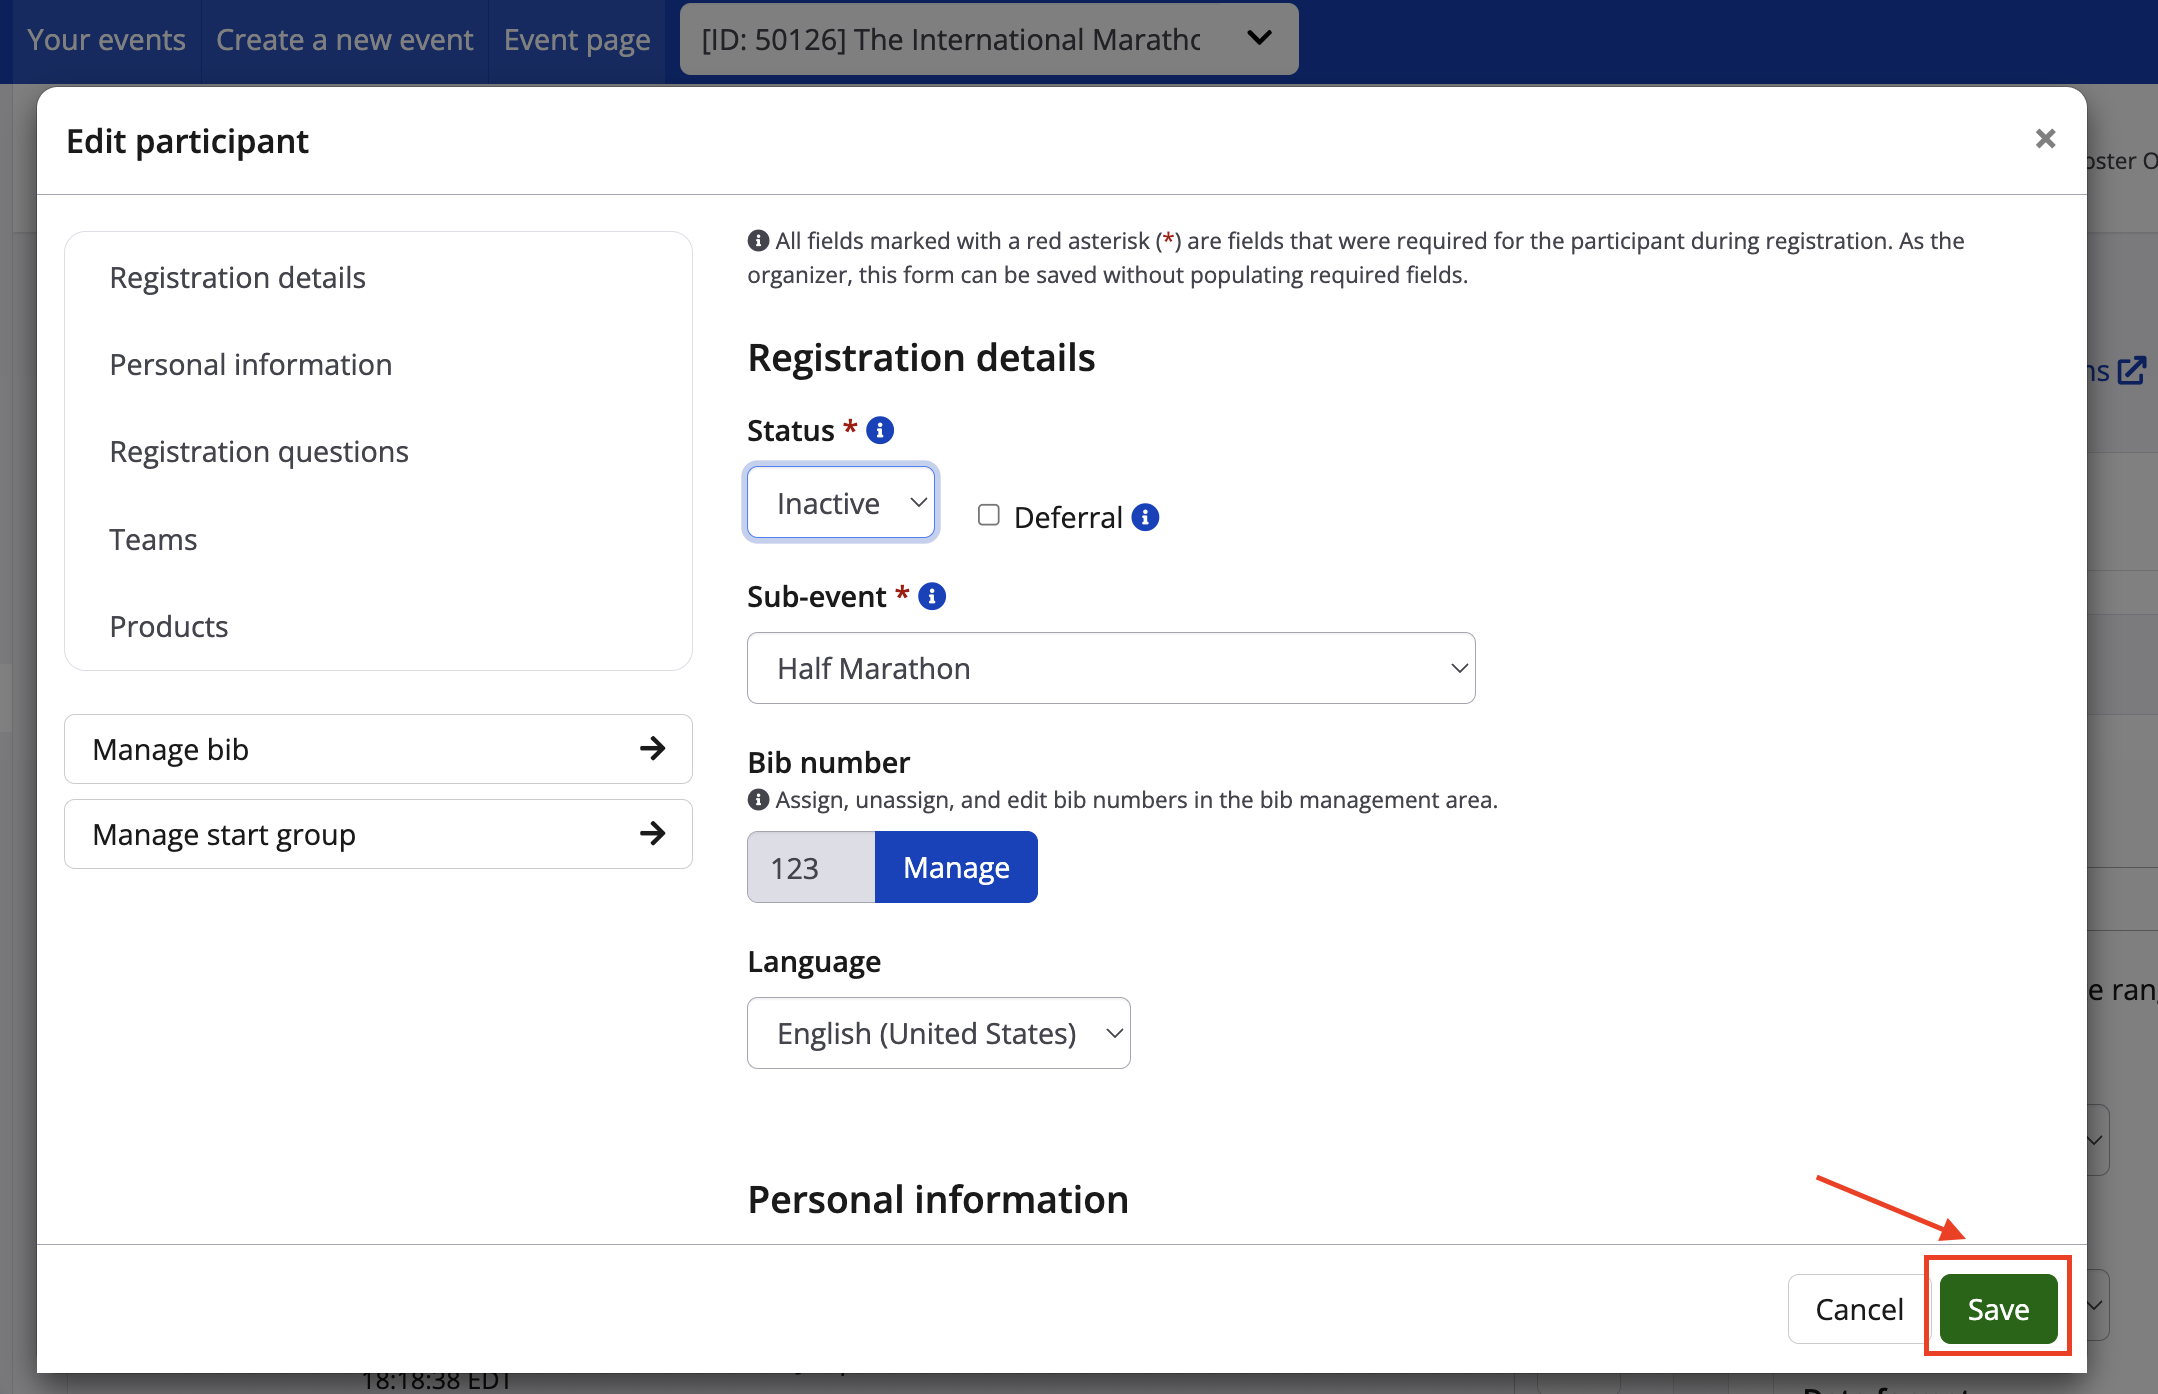Image resolution: width=2158 pixels, height=1394 pixels.
Task: Click the Status info icon
Action: click(880, 430)
